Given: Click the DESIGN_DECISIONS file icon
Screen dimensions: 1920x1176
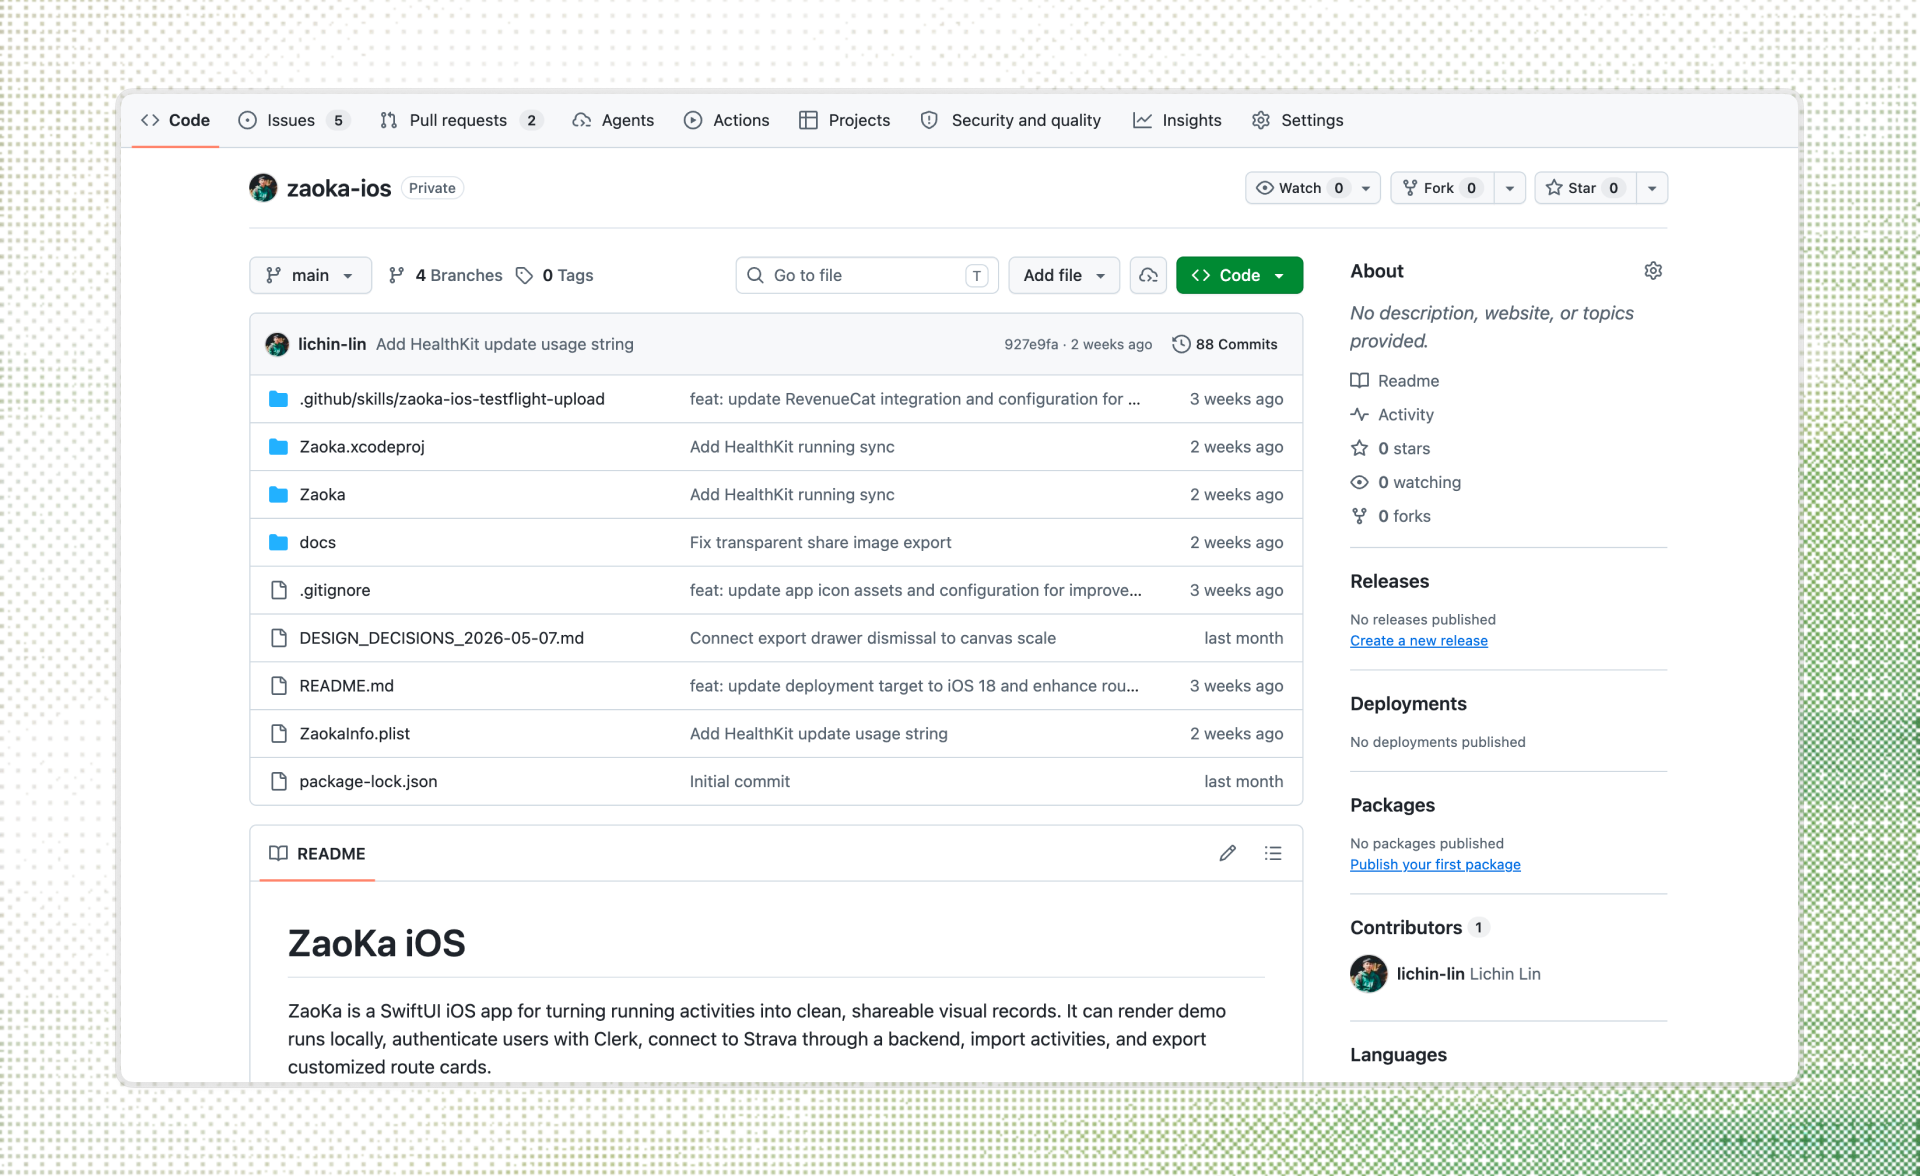Looking at the screenshot, I should tap(279, 638).
